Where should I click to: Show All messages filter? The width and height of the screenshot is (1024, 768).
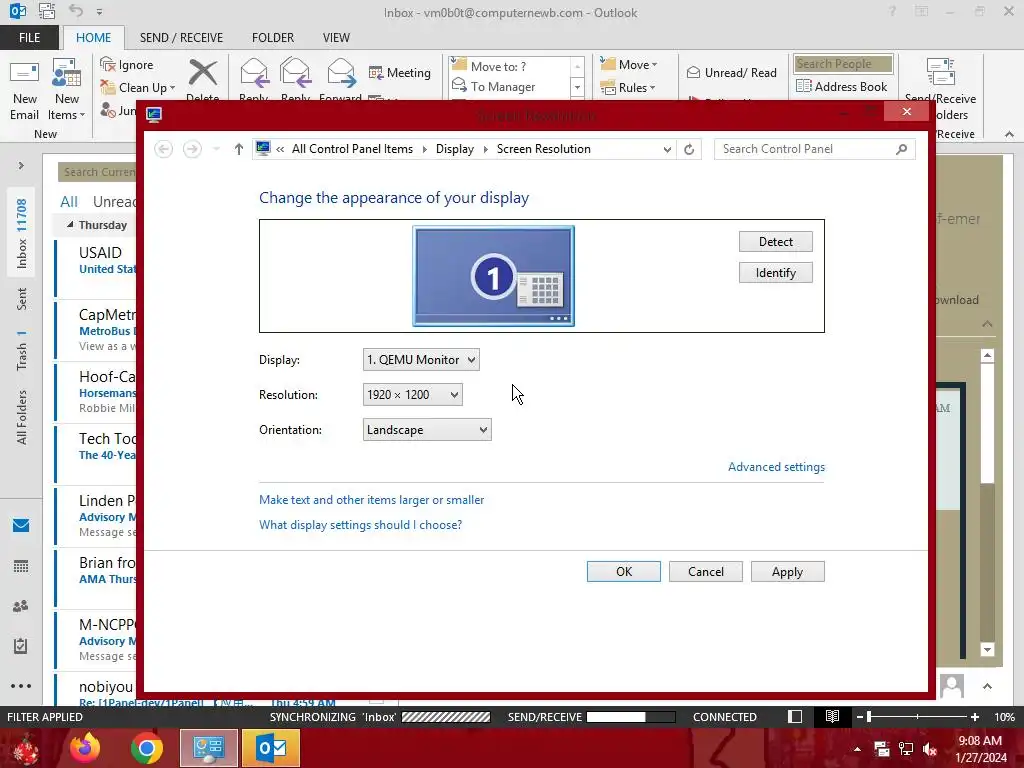(69, 202)
